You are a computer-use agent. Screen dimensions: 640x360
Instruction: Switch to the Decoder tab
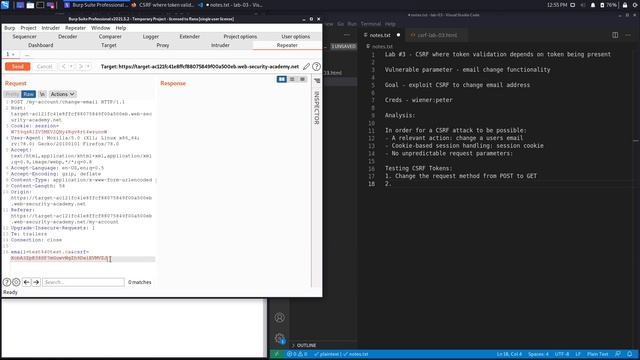point(67,37)
